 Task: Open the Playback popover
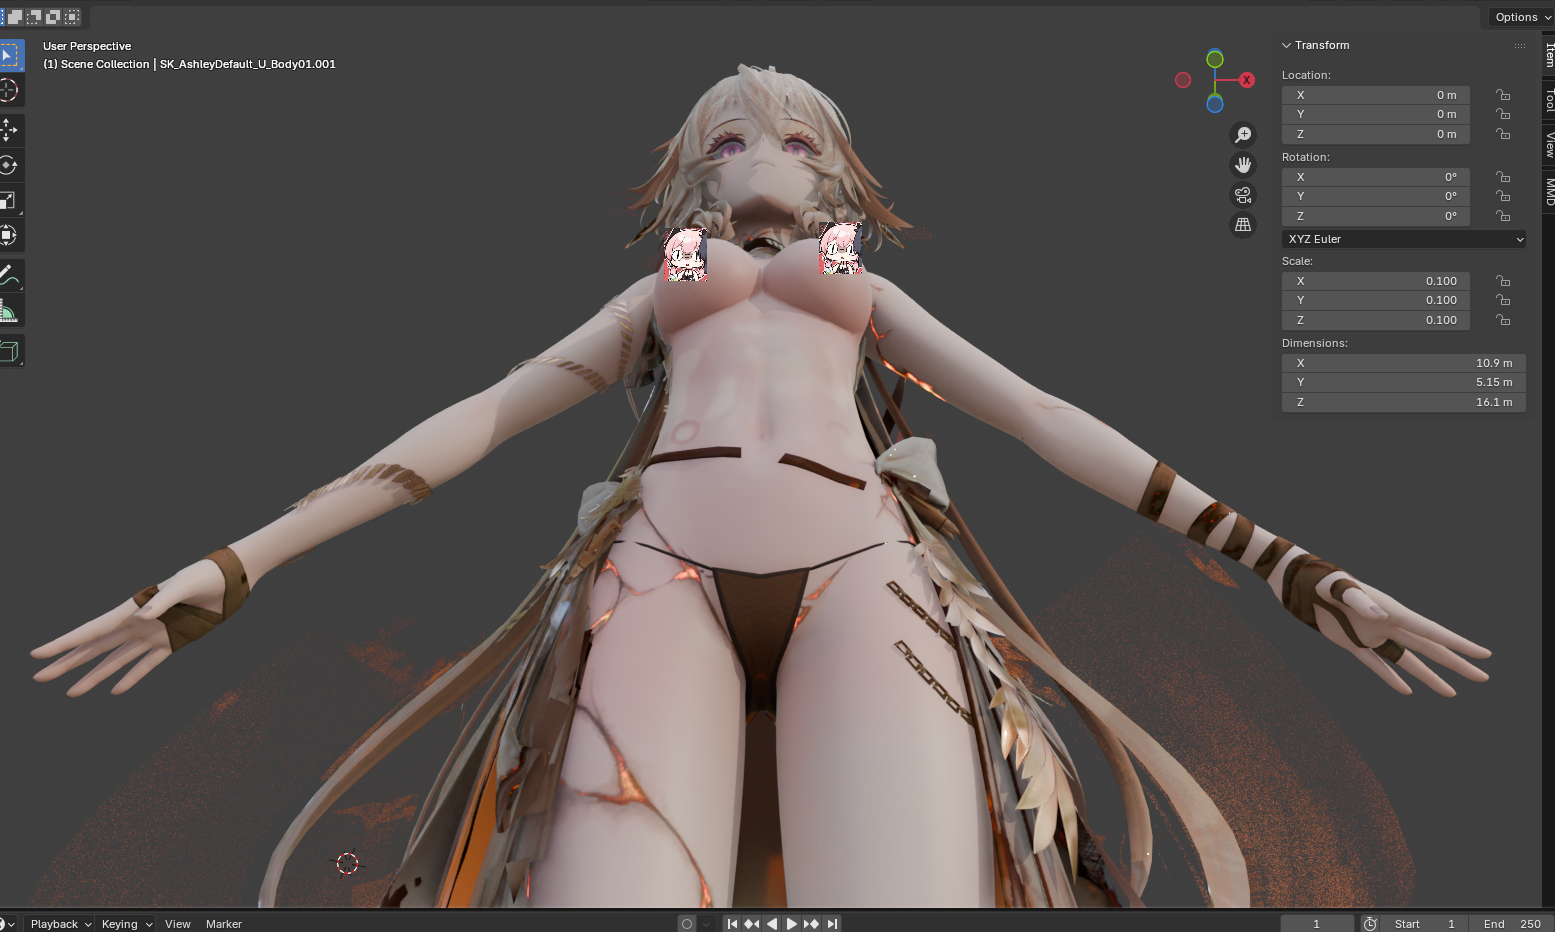(x=59, y=924)
